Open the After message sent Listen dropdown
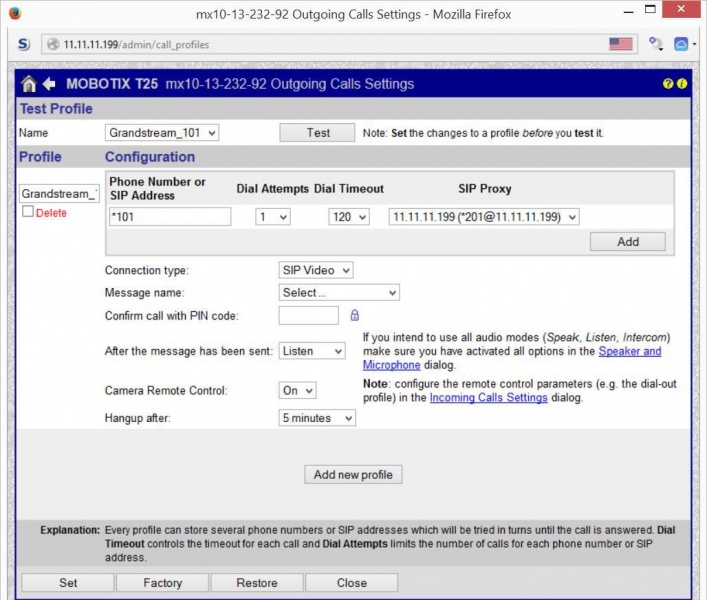This screenshot has height=600, width=707. 312,351
